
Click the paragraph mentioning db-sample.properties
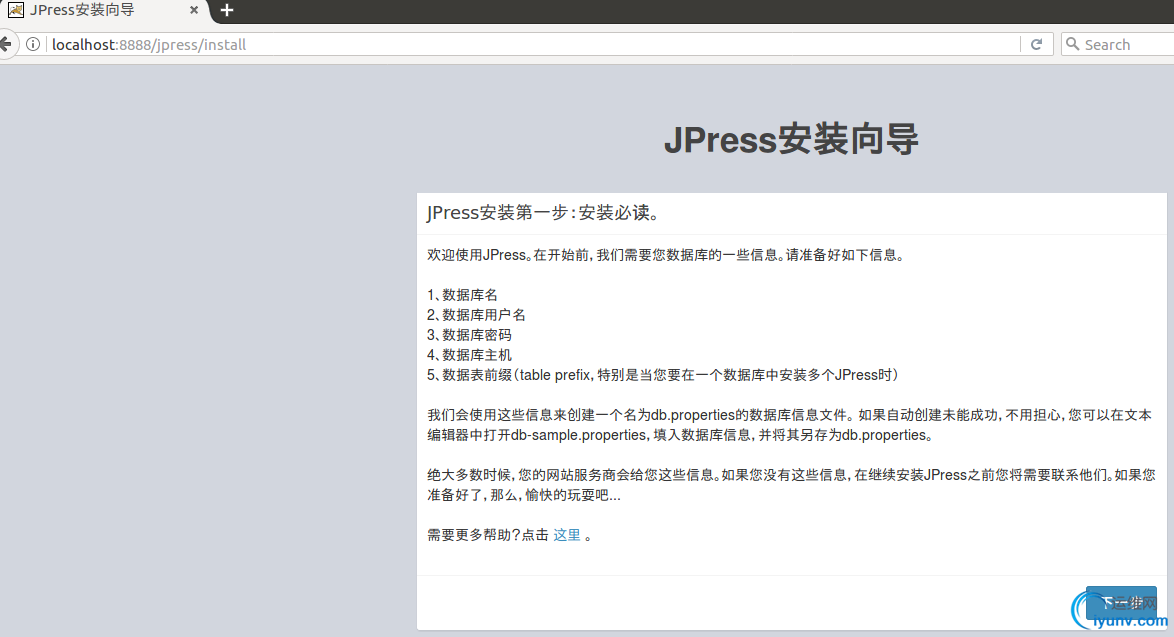tap(789, 425)
